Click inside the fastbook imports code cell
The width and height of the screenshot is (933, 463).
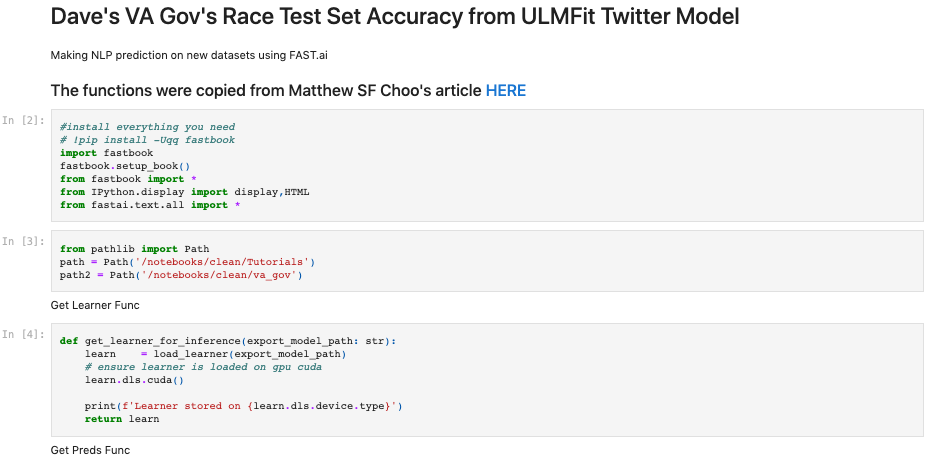pos(487,165)
